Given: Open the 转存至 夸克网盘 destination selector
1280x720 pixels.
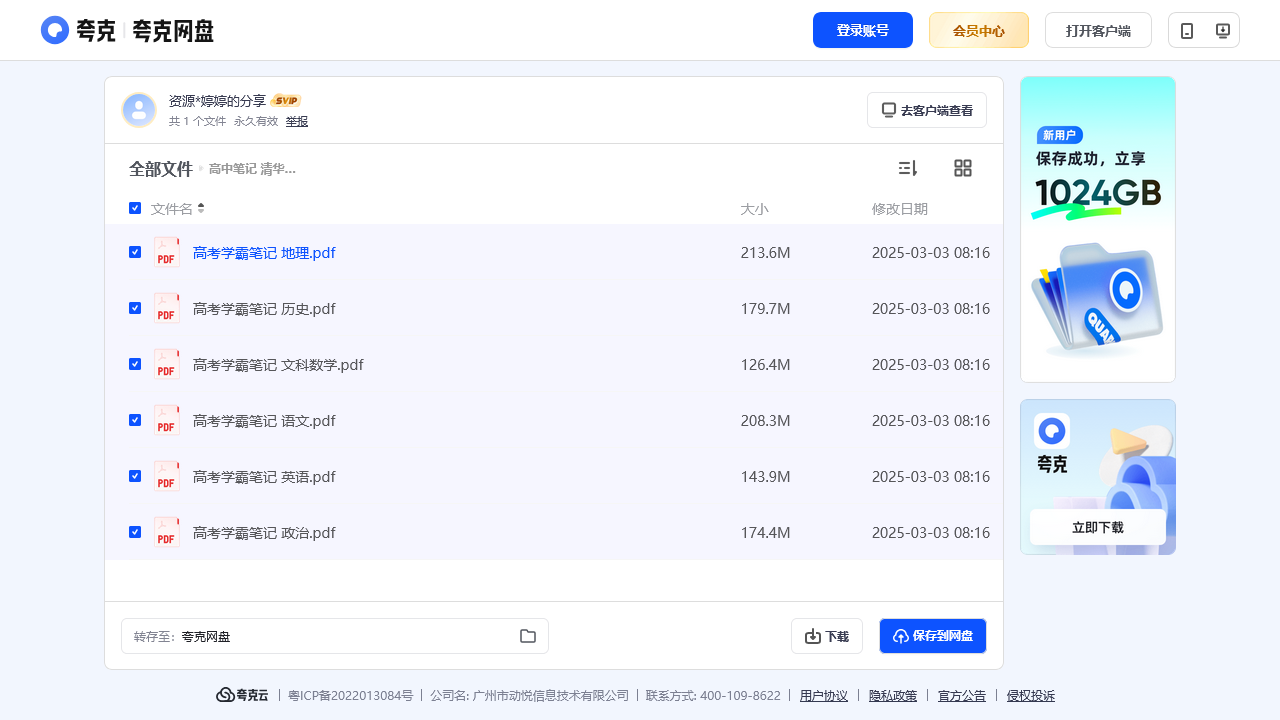Looking at the screenshot, I should (x=335, y=636).
